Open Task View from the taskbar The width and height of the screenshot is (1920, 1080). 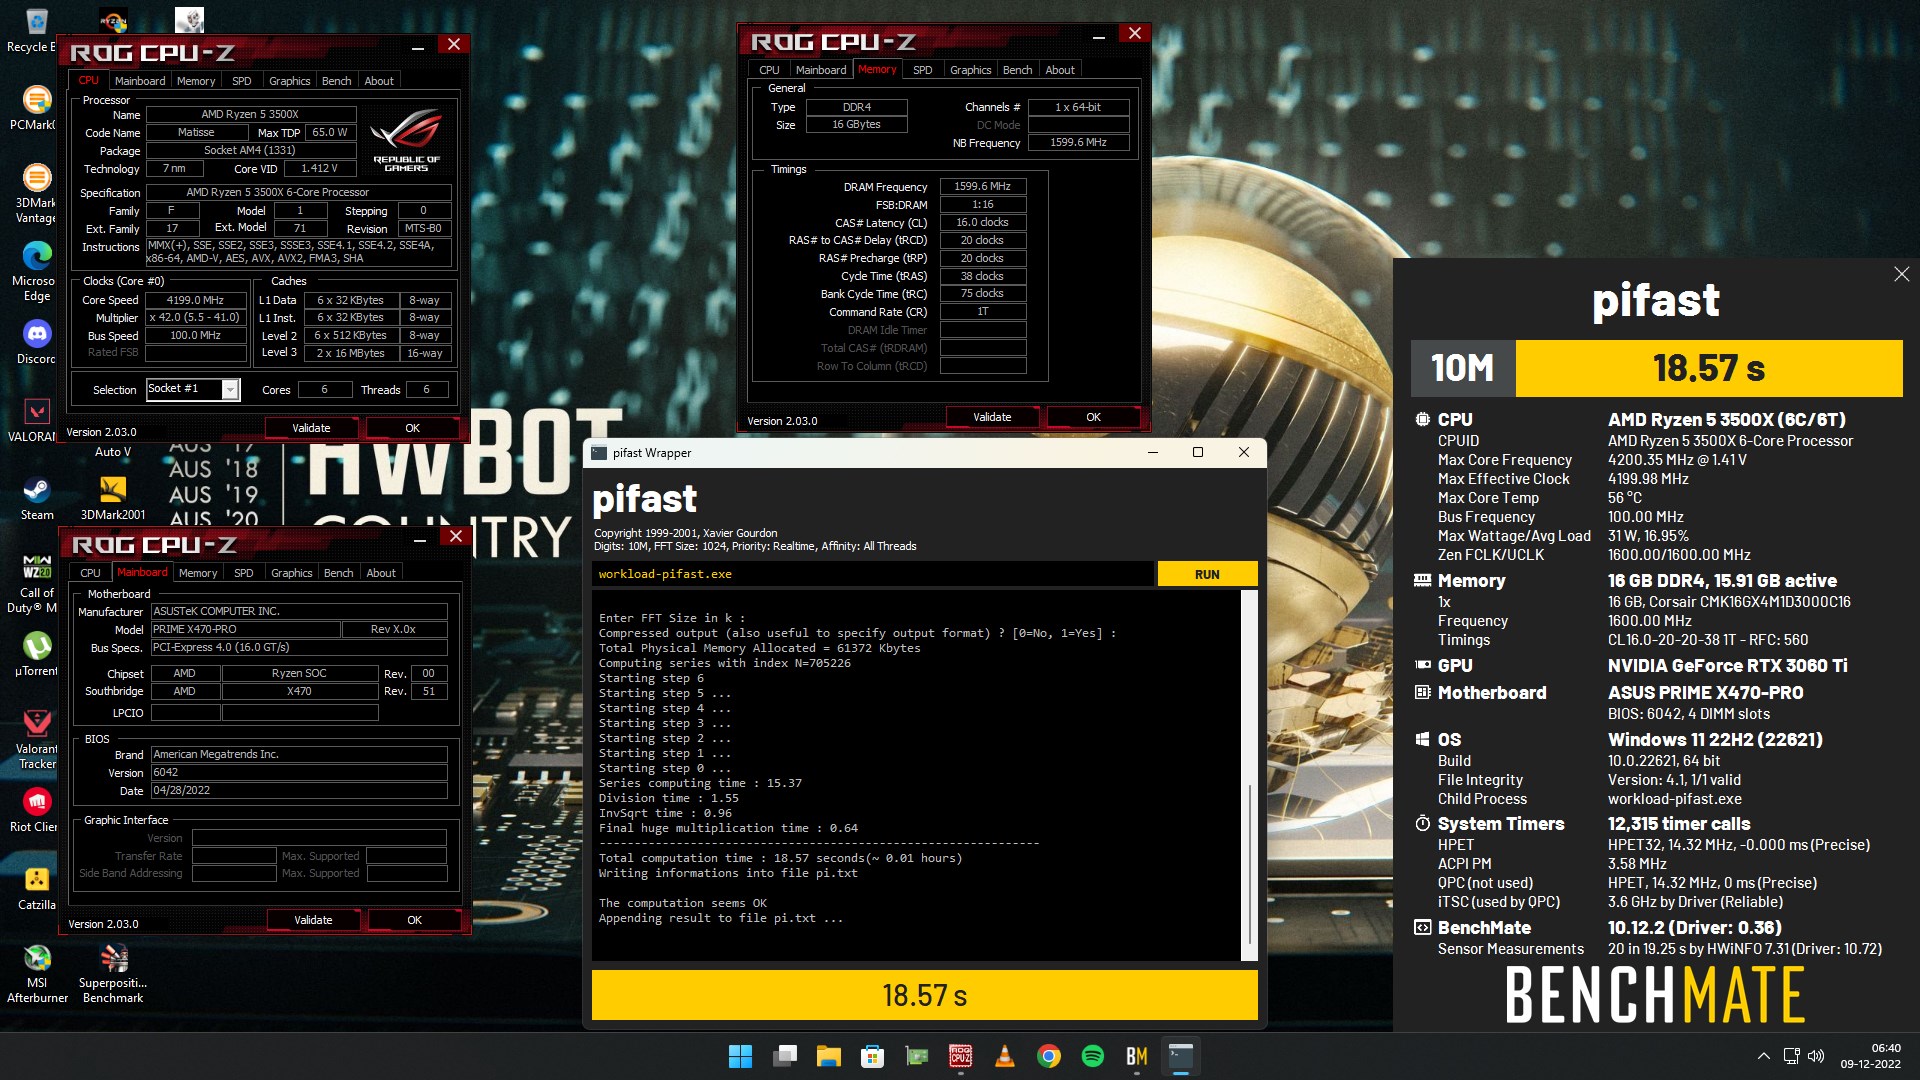point(785,1056)
